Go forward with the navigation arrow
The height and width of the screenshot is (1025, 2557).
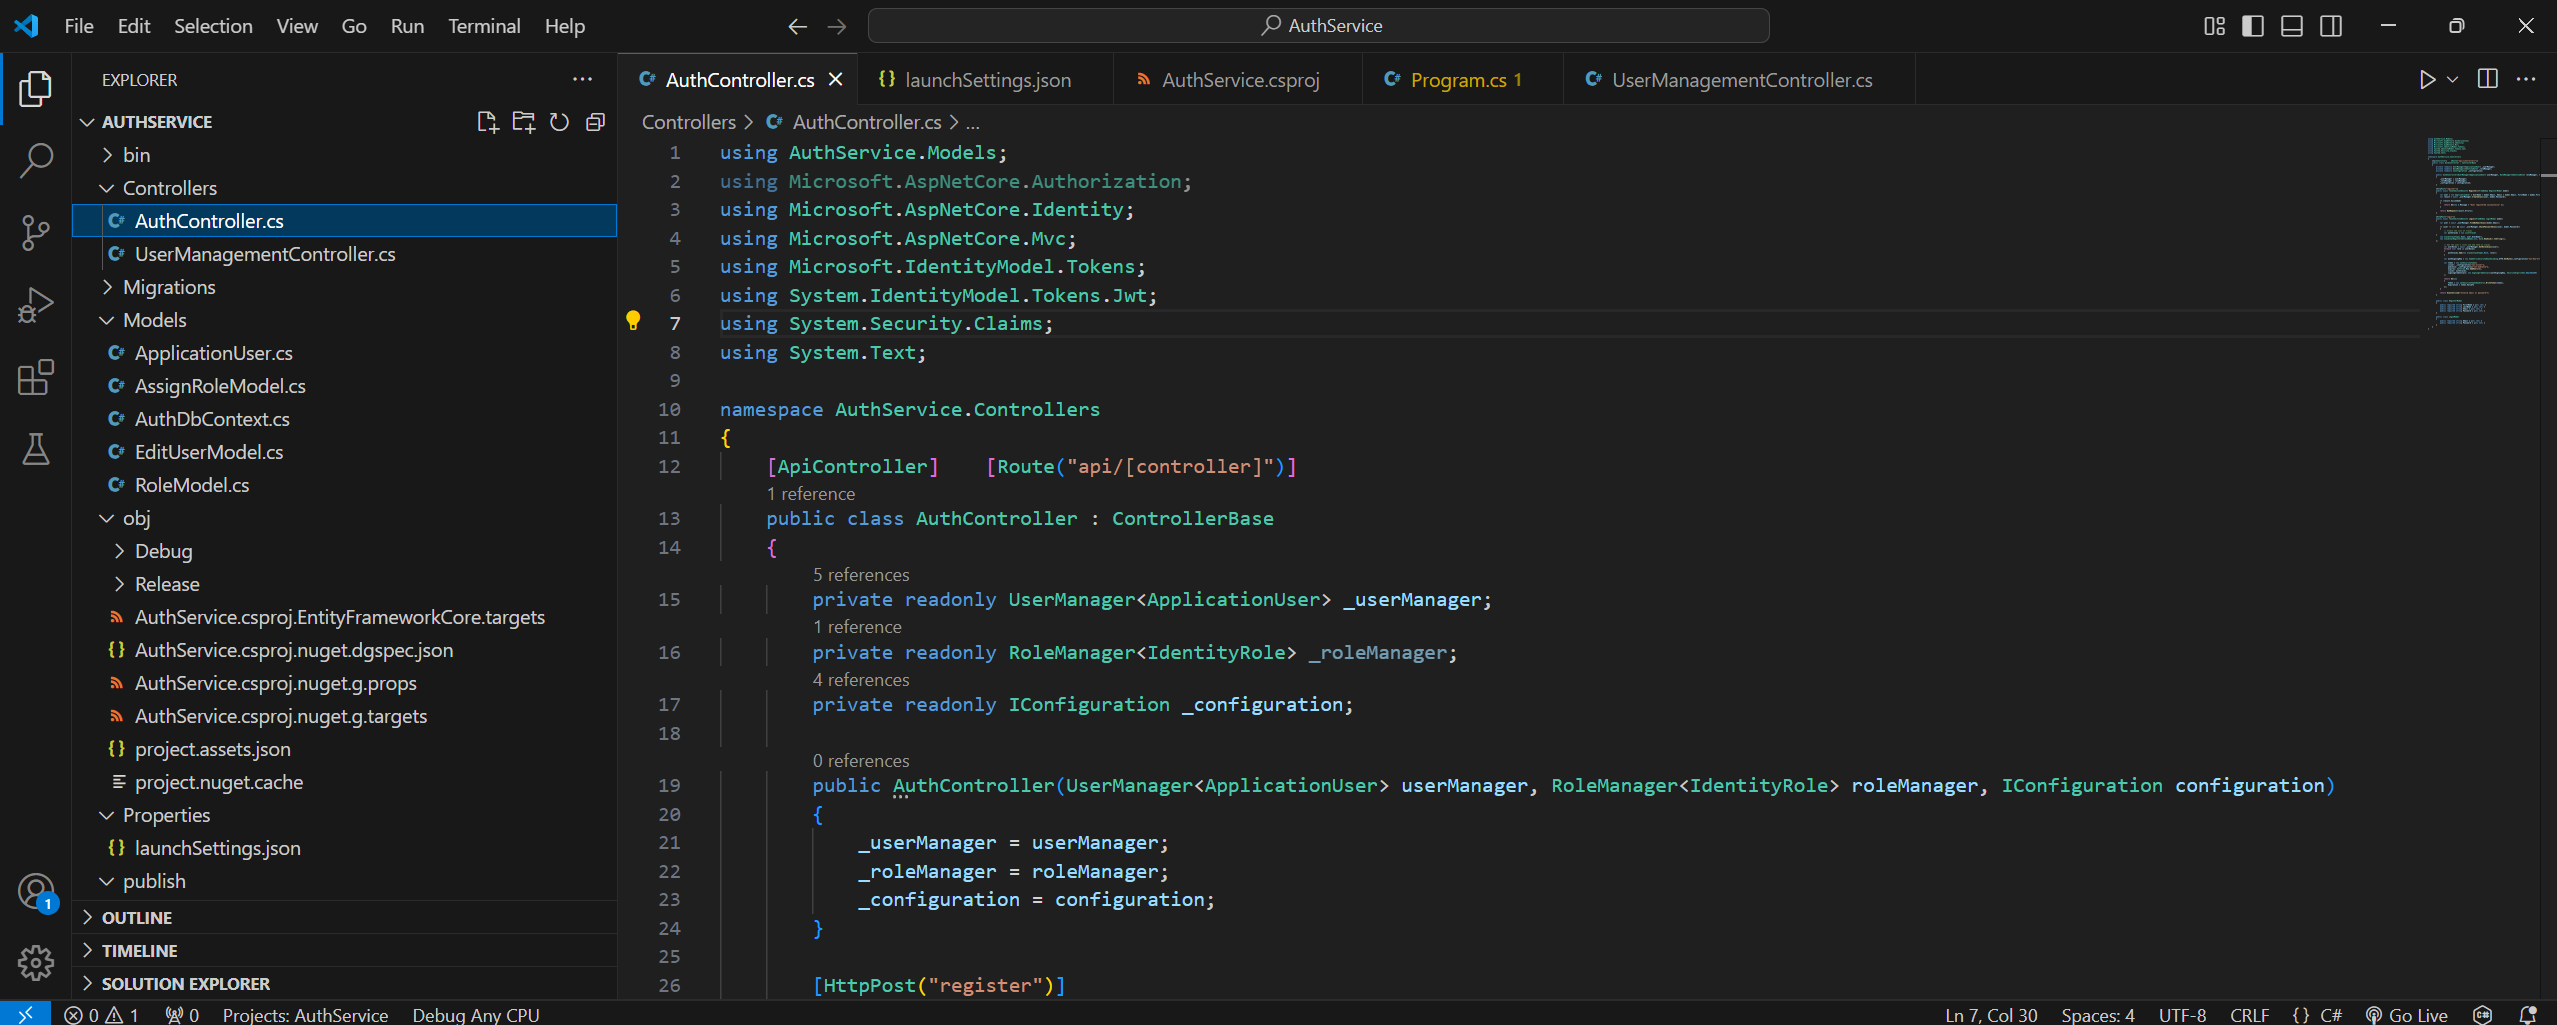click(837, 26)
